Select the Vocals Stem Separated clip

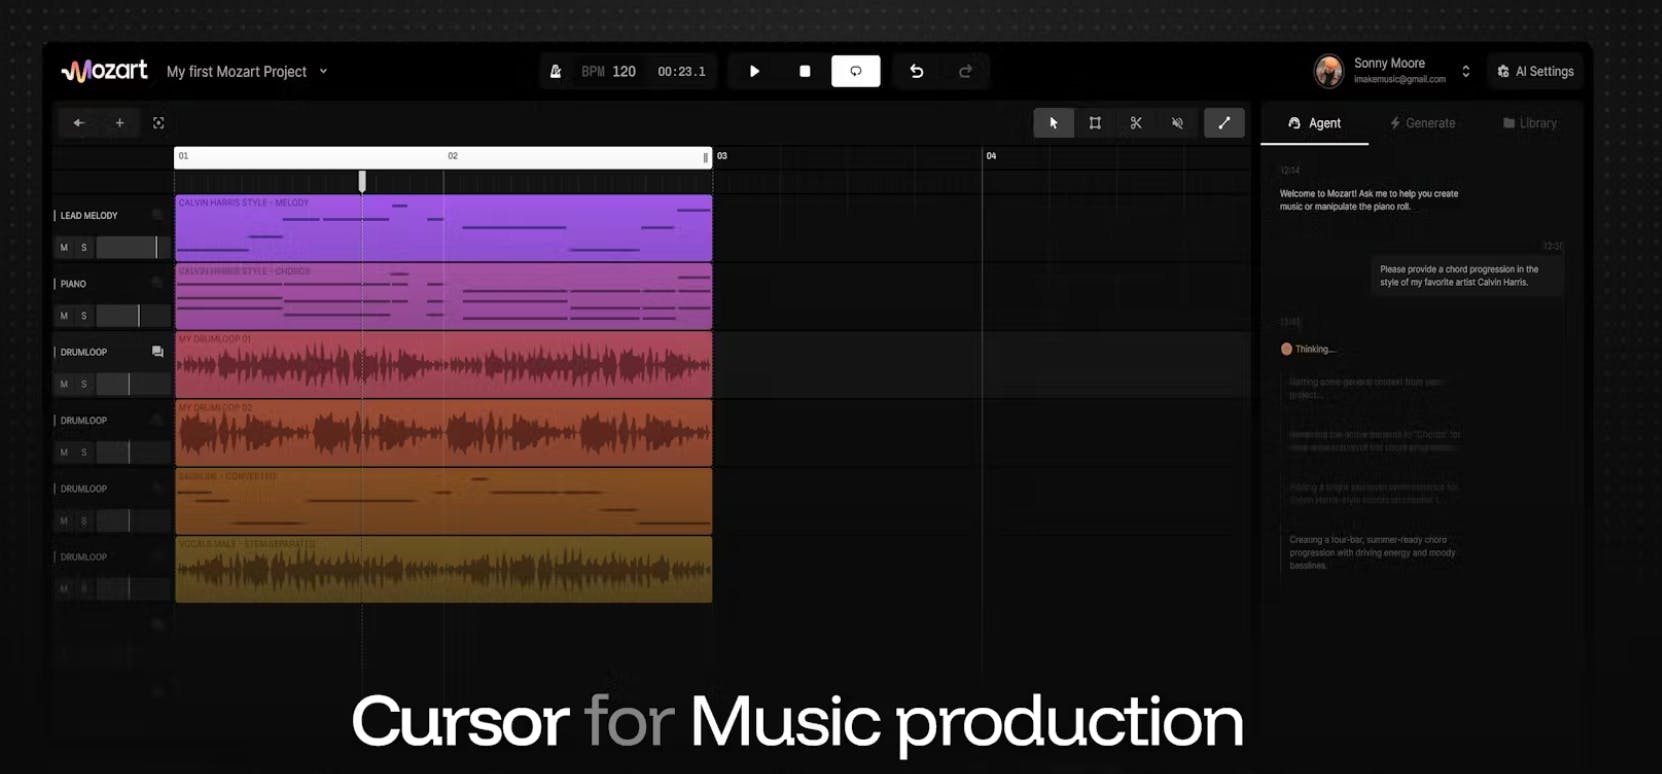[444, 569]
